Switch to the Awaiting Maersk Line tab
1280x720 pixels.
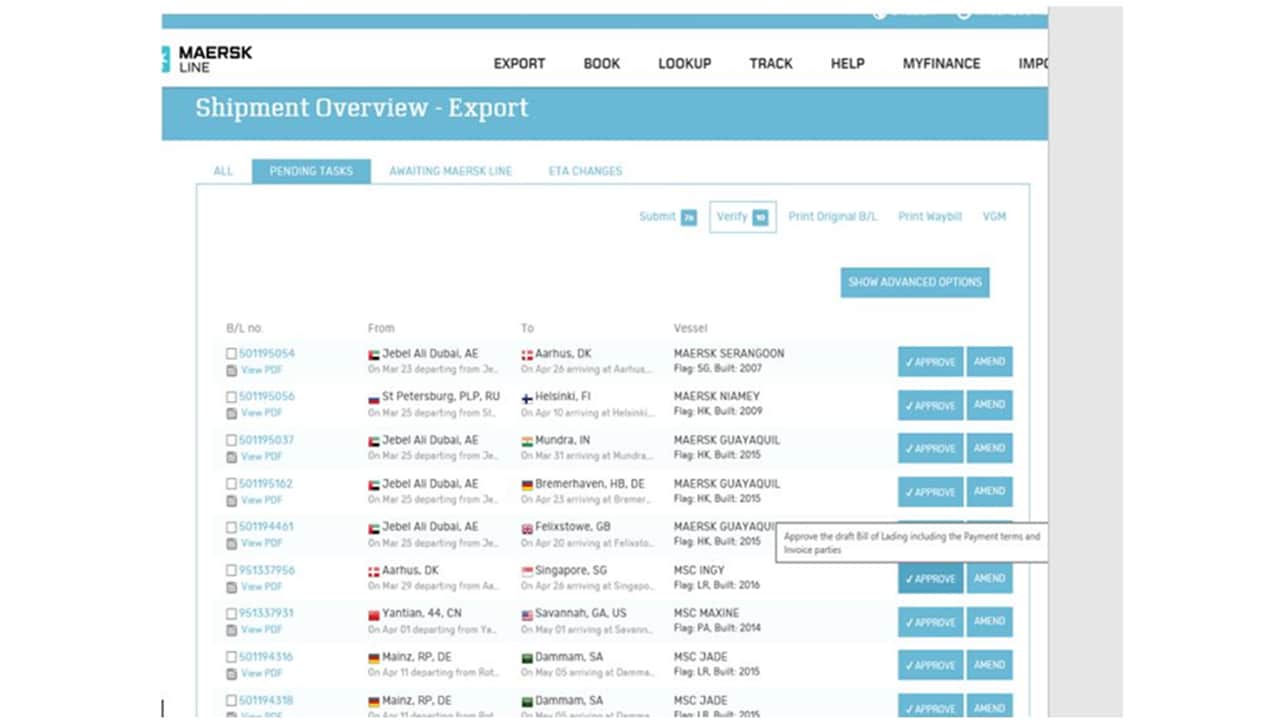coord(450,171)
